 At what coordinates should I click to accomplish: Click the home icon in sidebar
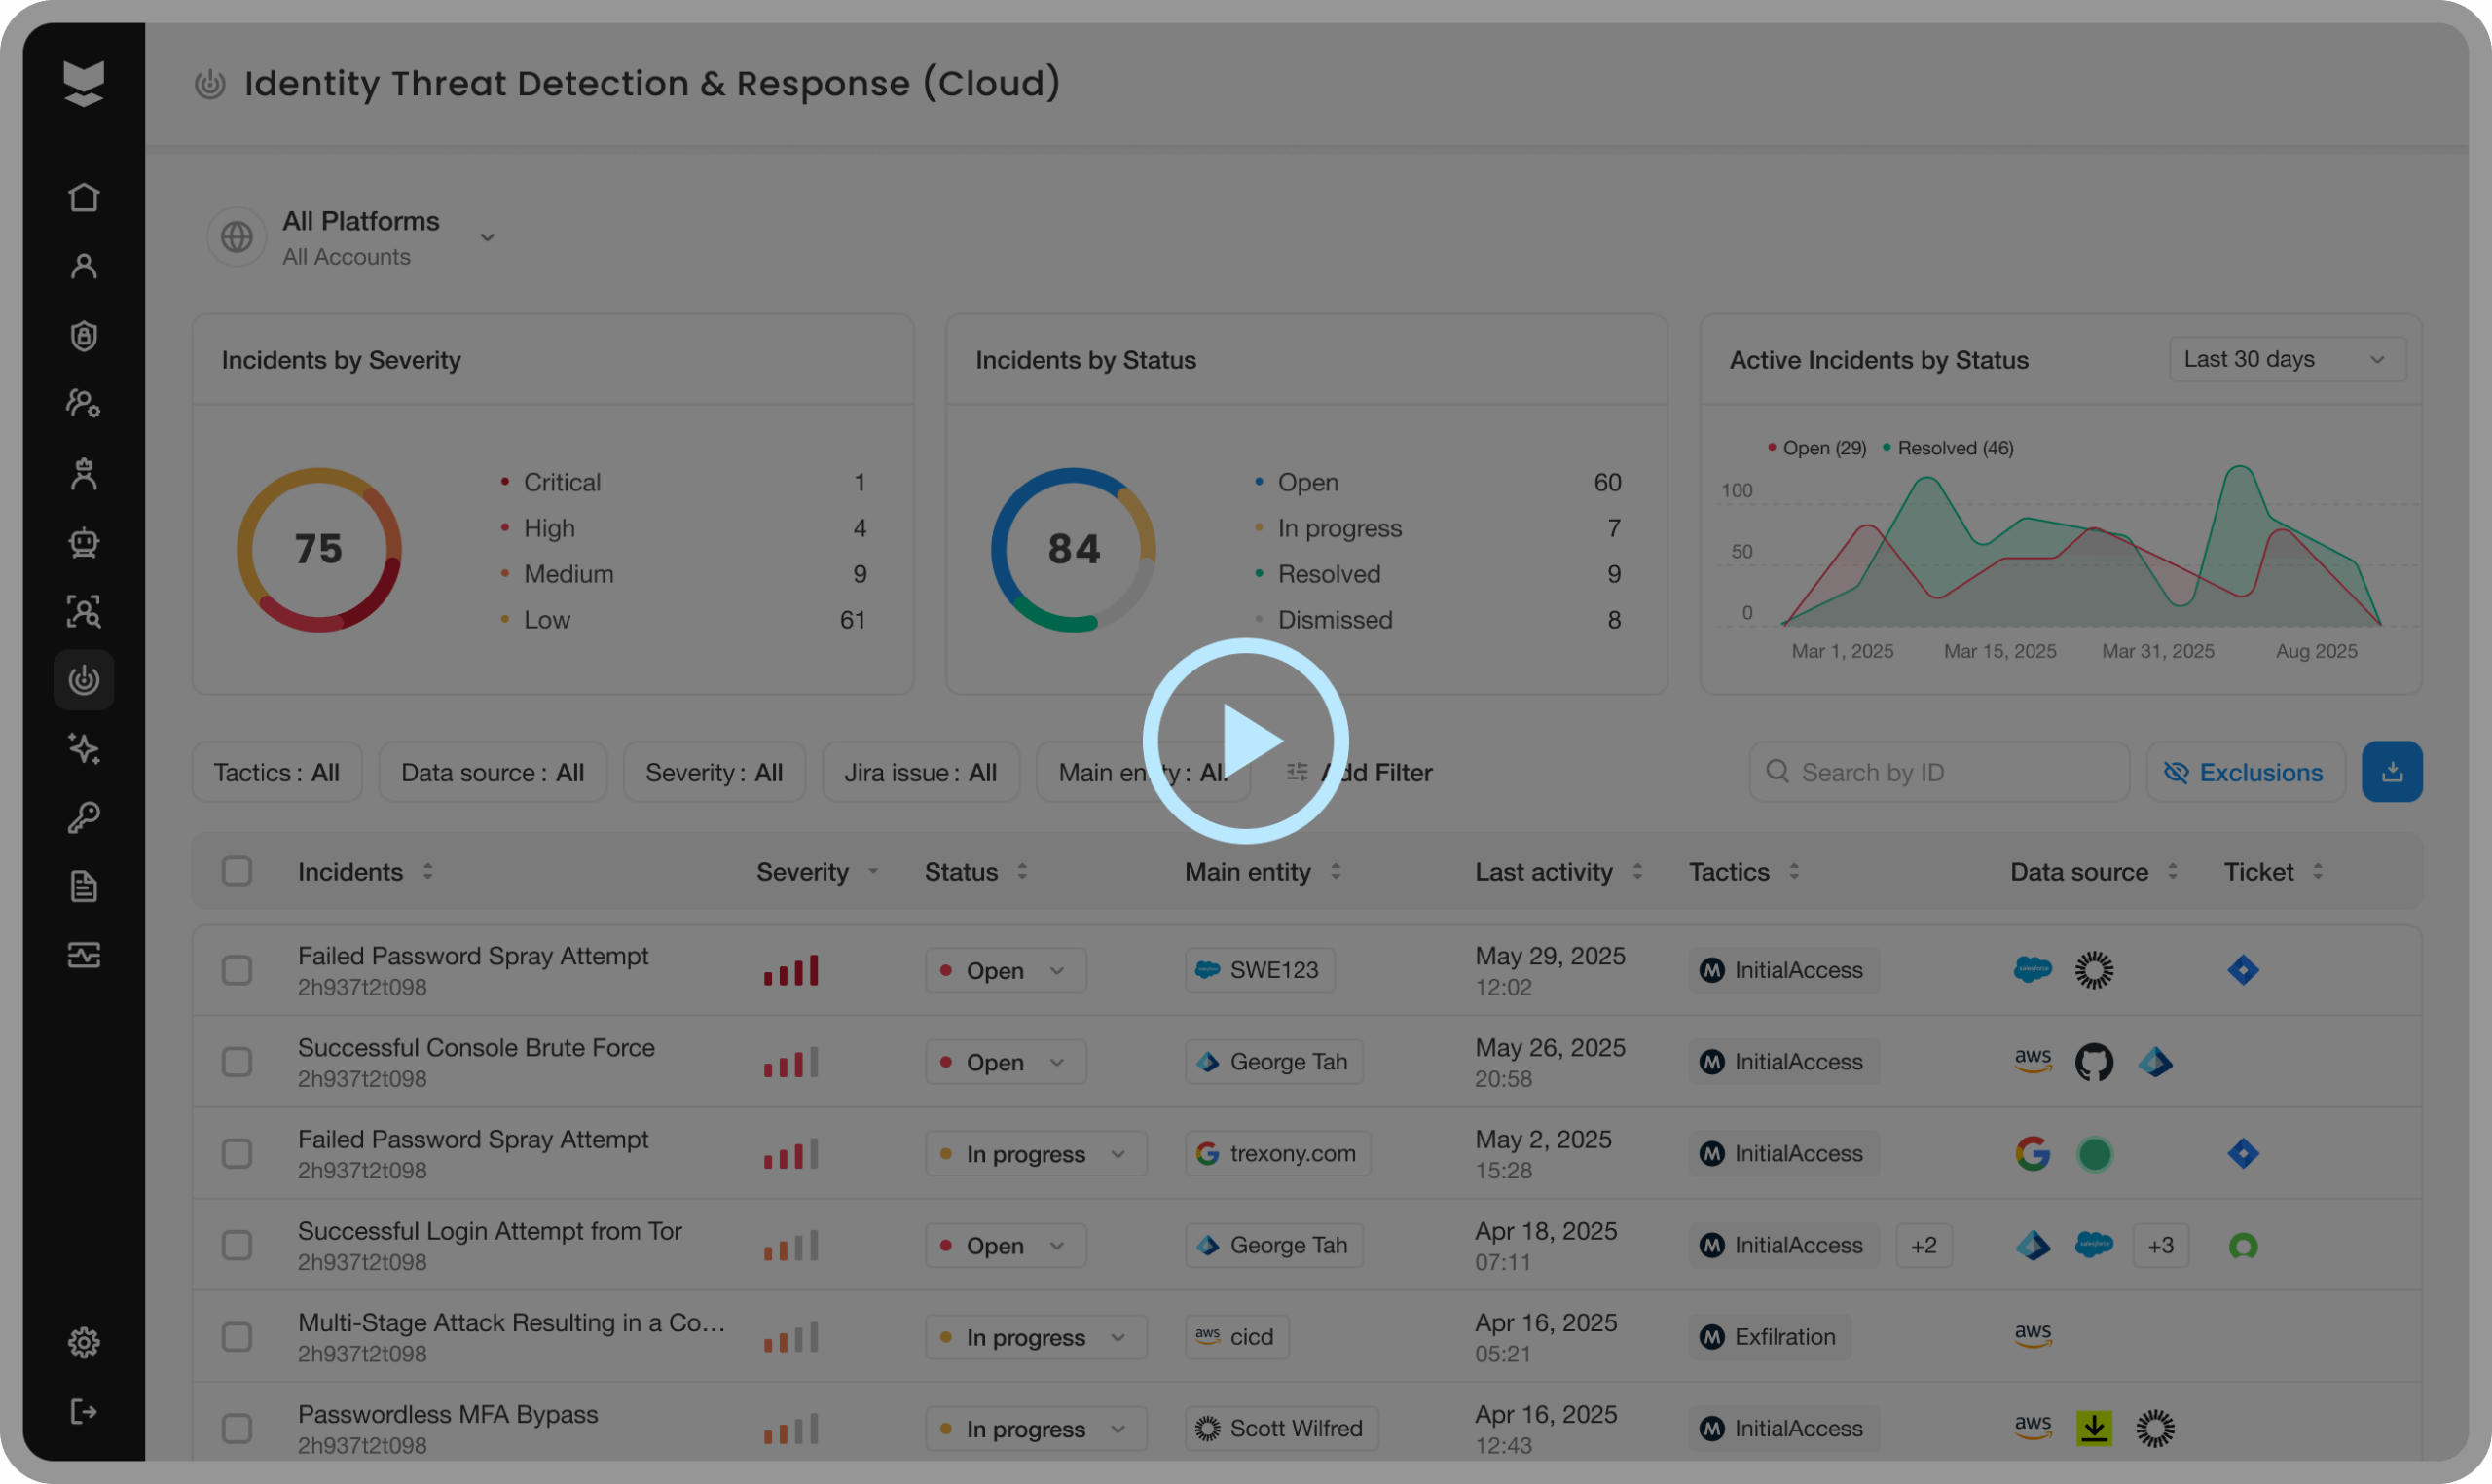click(x=84, y=197)
